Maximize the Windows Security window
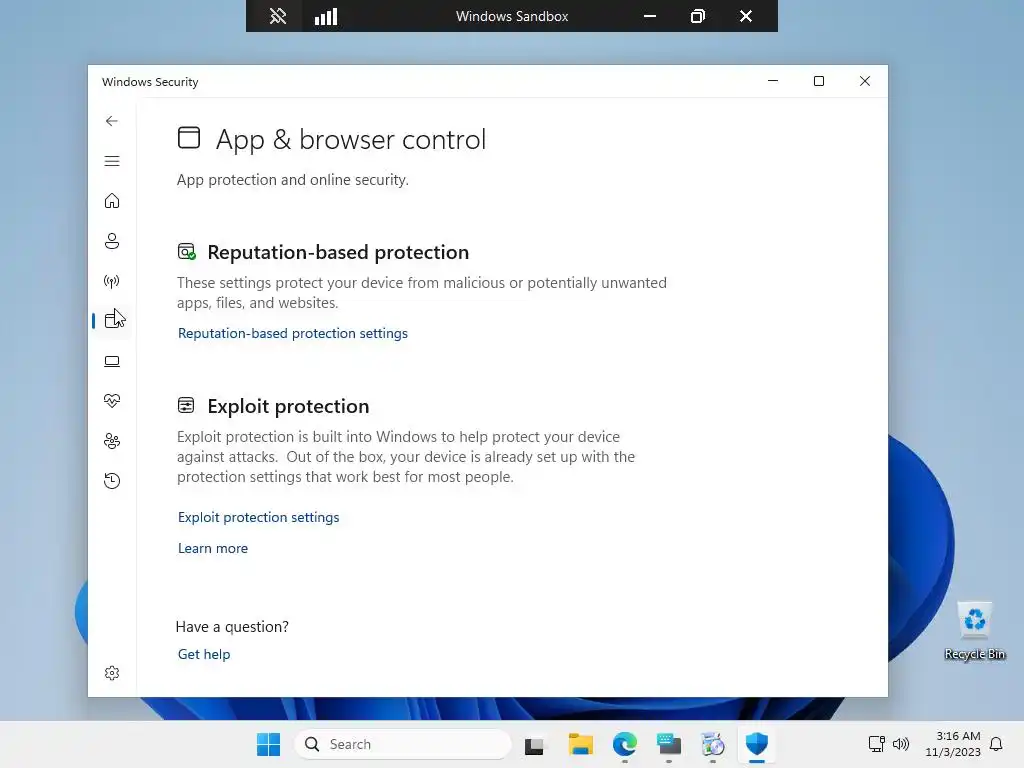This screenshot has width=1024, height=768. coord(819,81)
